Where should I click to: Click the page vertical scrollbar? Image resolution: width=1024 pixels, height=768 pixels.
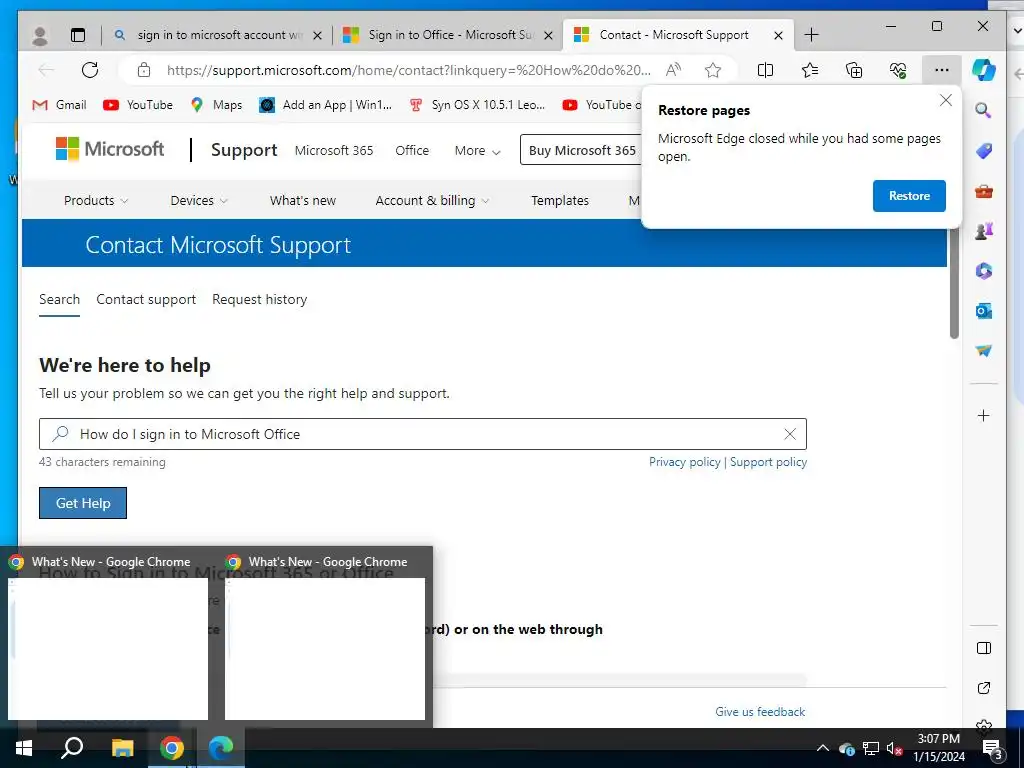[954, 284]
